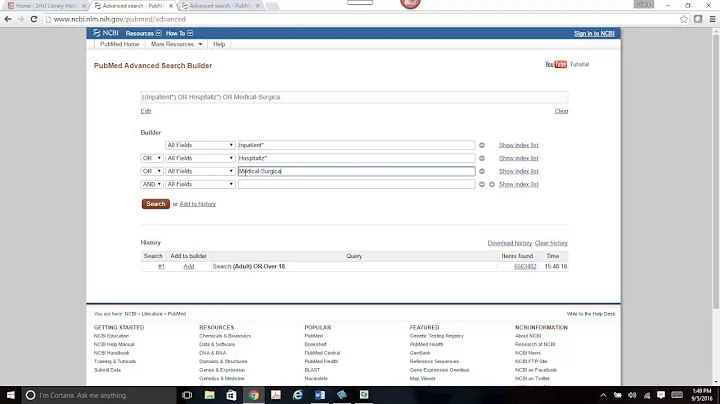Go back in the browser
Viewport: 720px width, 404px height.
click(x=8, y=19)
